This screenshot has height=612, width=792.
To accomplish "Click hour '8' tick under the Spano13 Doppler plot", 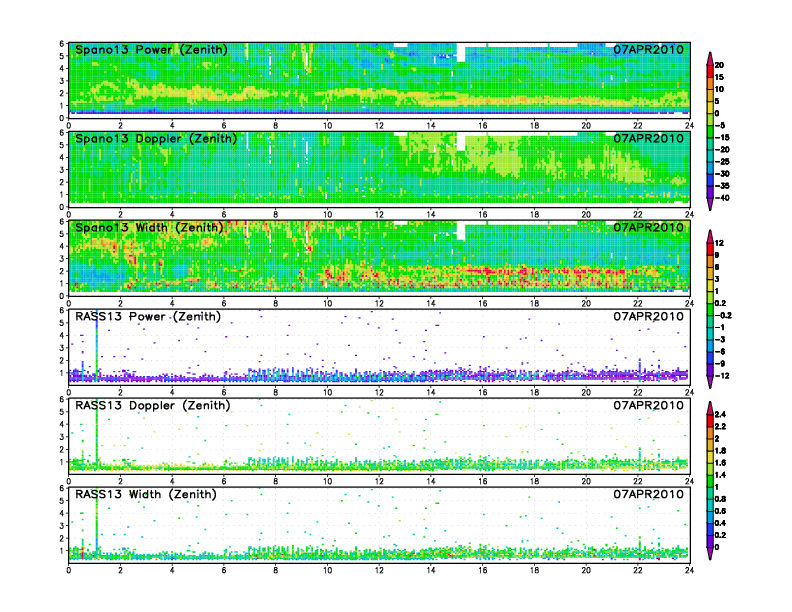I will (x=276, y=215).
